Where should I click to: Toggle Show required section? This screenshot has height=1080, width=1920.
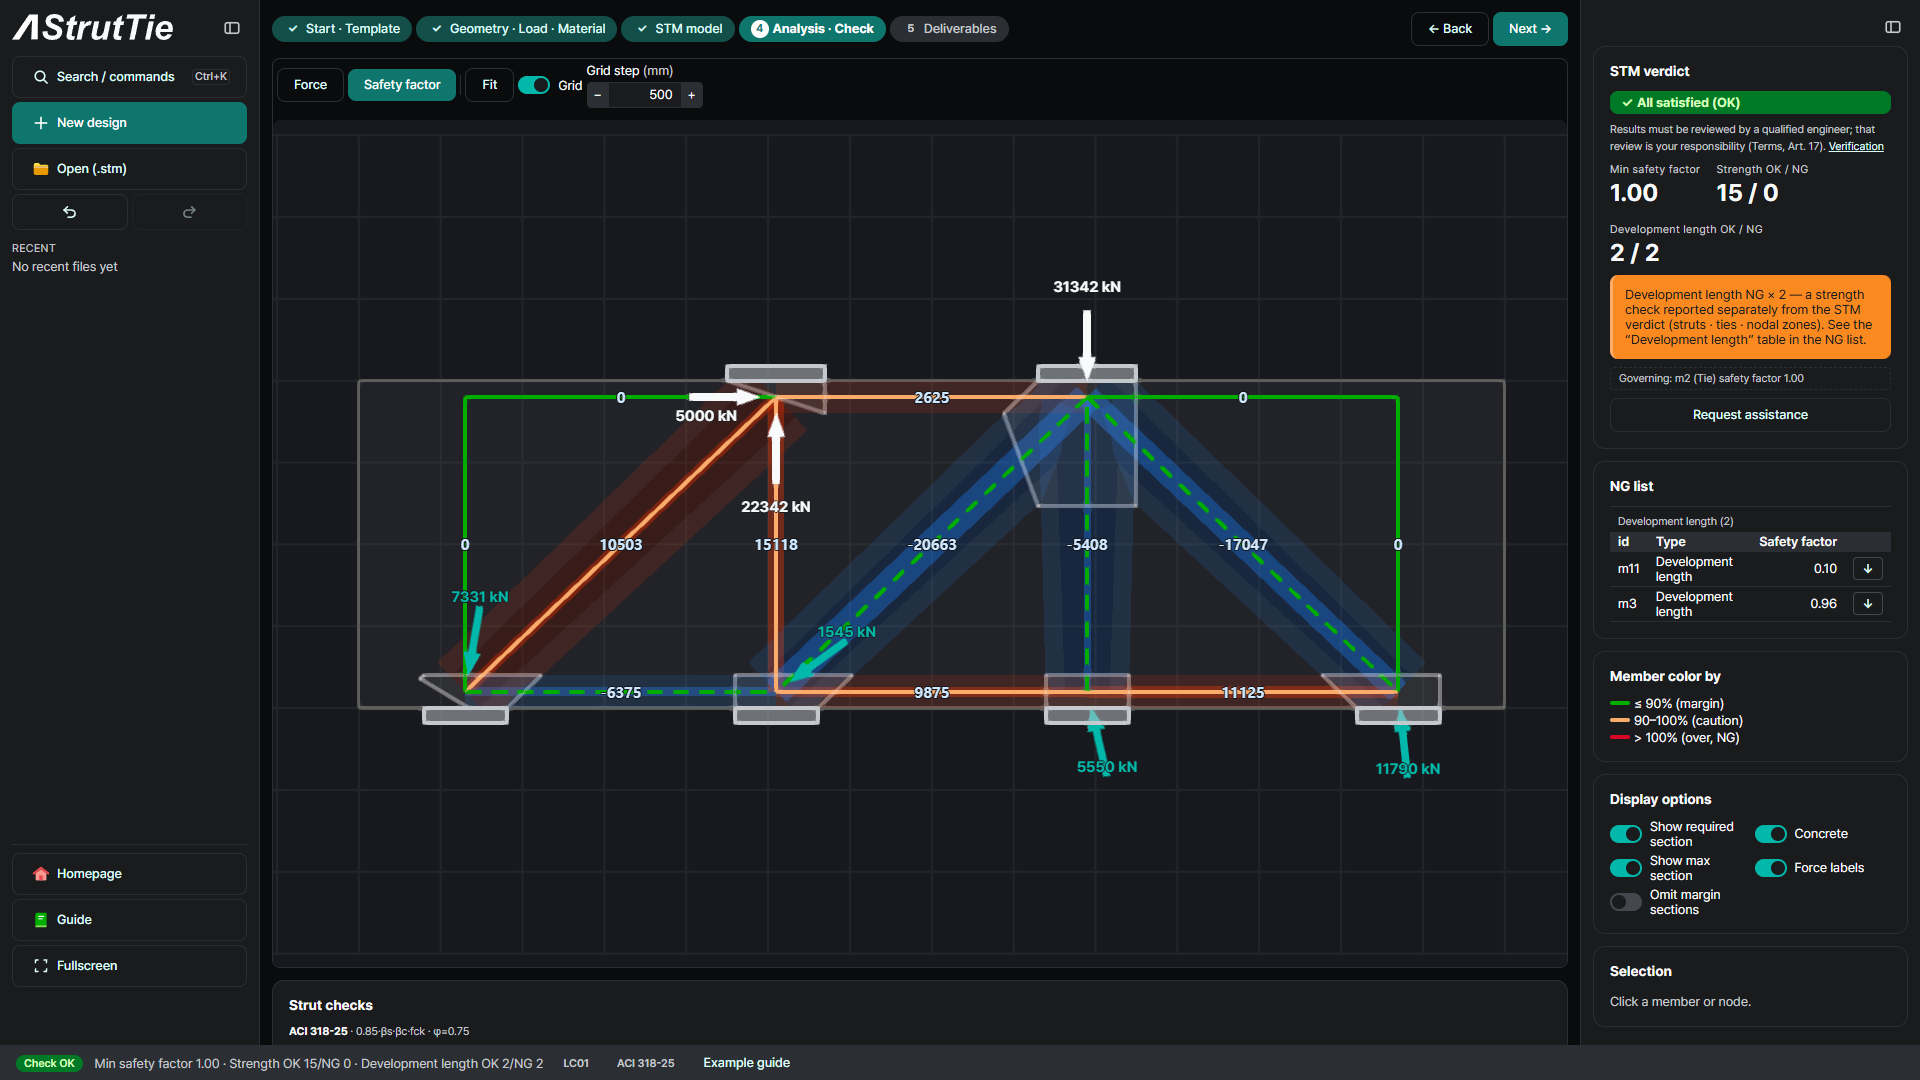tap(1626, 834)
